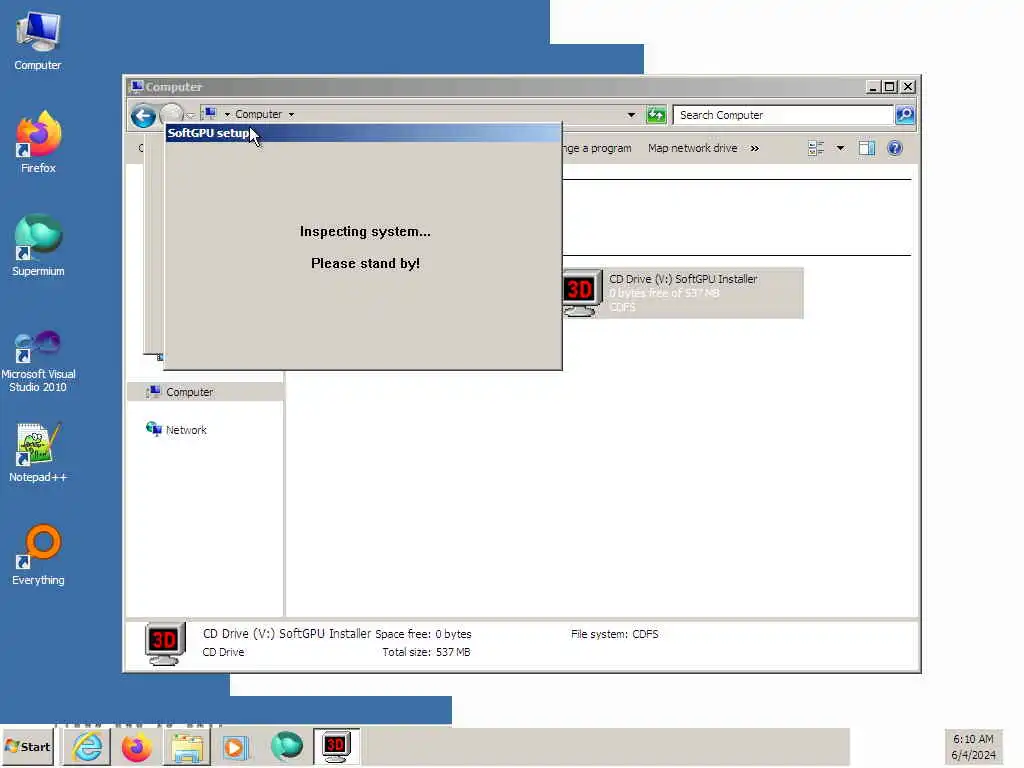Viewport: 1024px width, 768px height.
Task: Open Firefox from the taskbar
Action: pyautogui.click(x=136, y=746)
